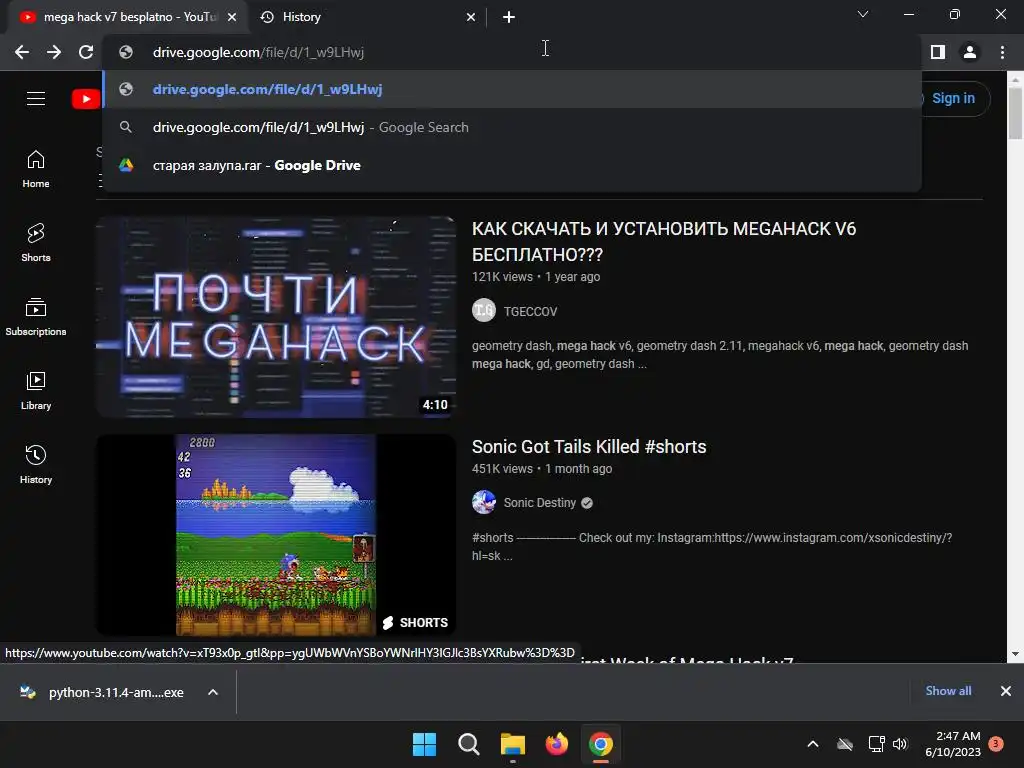Open YouTube hamburger guide menu
The width and height of the screenshot is (1024, 768).
(36, 99)
